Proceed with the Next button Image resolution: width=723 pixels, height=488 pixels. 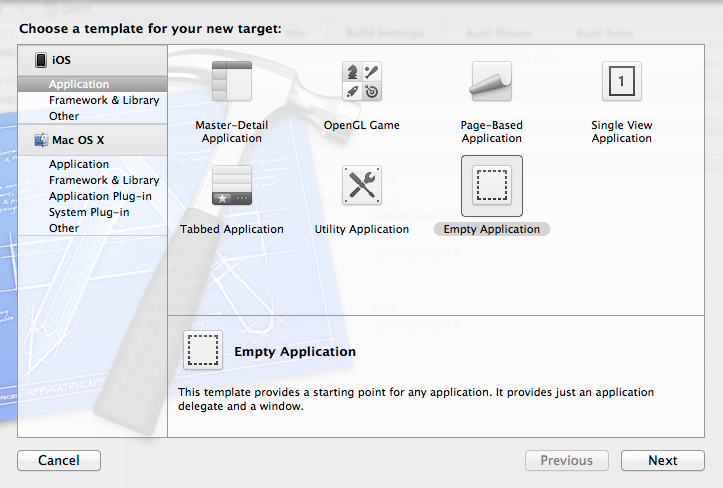click(x=663, y=460)
